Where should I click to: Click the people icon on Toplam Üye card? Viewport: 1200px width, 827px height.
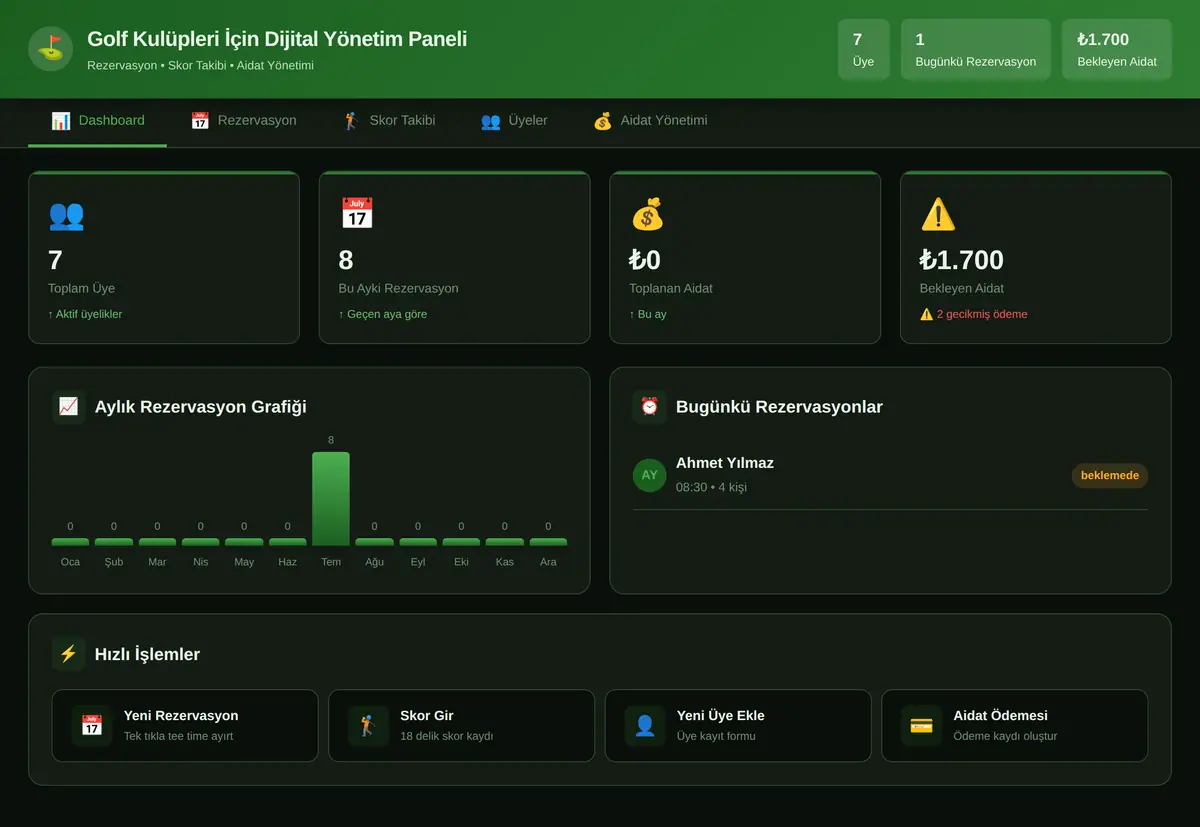pyautogui.click(x=66, y=215)
